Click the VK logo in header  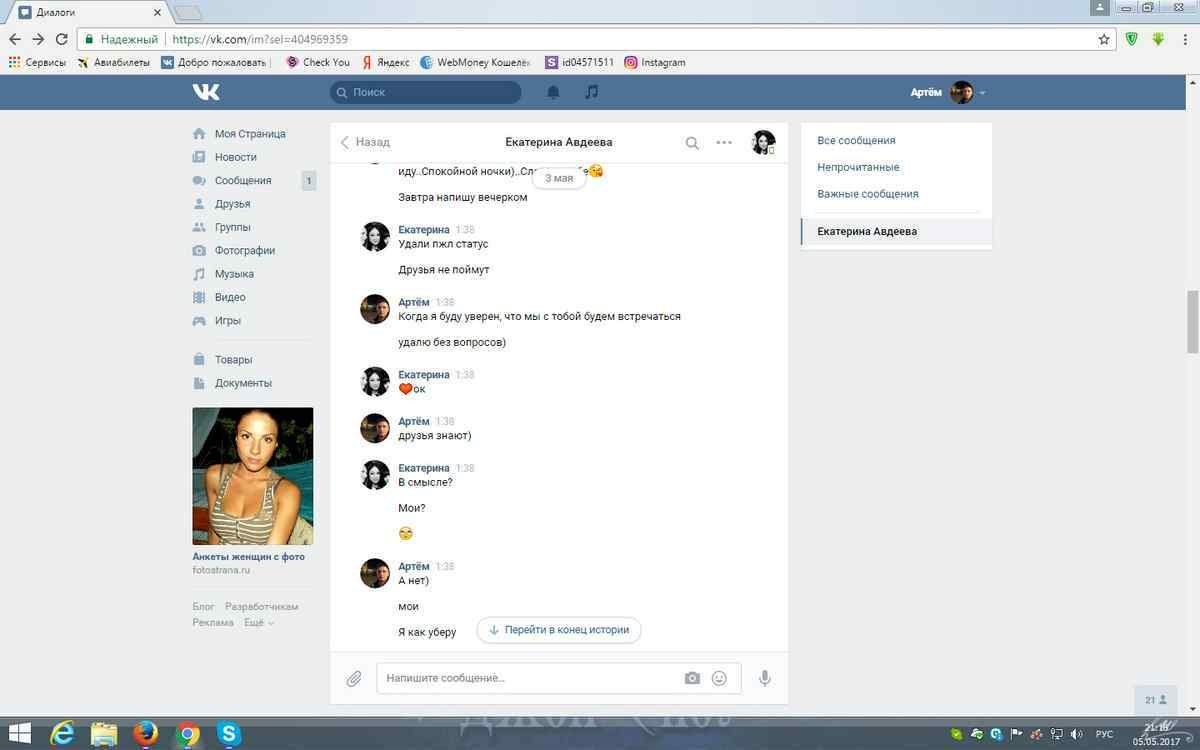pos(206,92)
